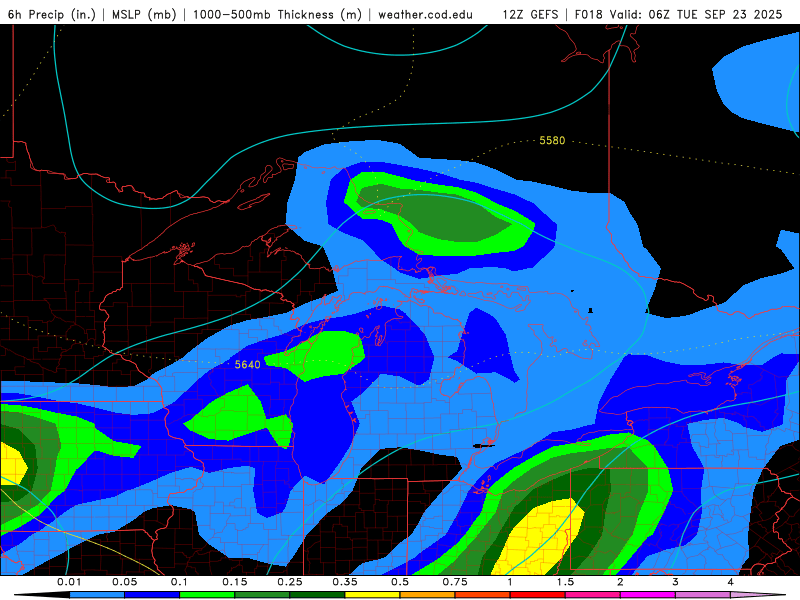This screenshot has width=800, height=600.
Task: Click the '1000-500mb Thickness (m)' header label
Action: pos(277,14)
